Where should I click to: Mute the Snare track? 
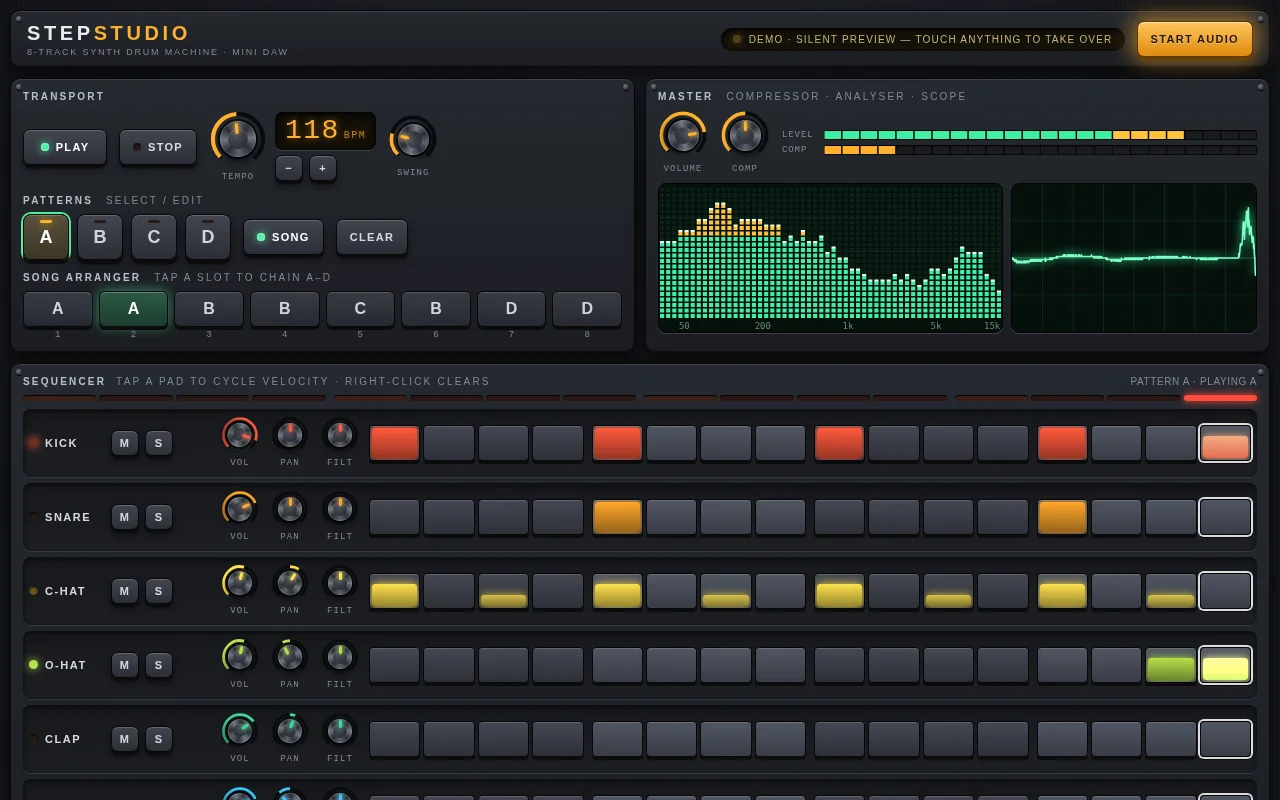pos(125,517)
